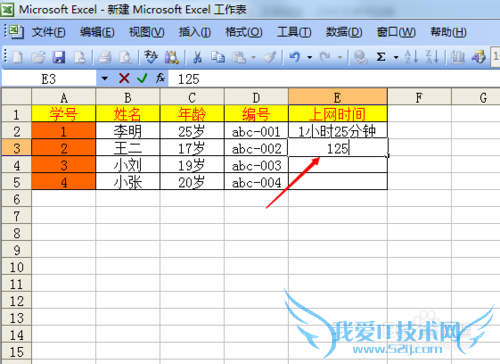
Task: Click the Select All corner button
Action: click(x=17, y=97)
